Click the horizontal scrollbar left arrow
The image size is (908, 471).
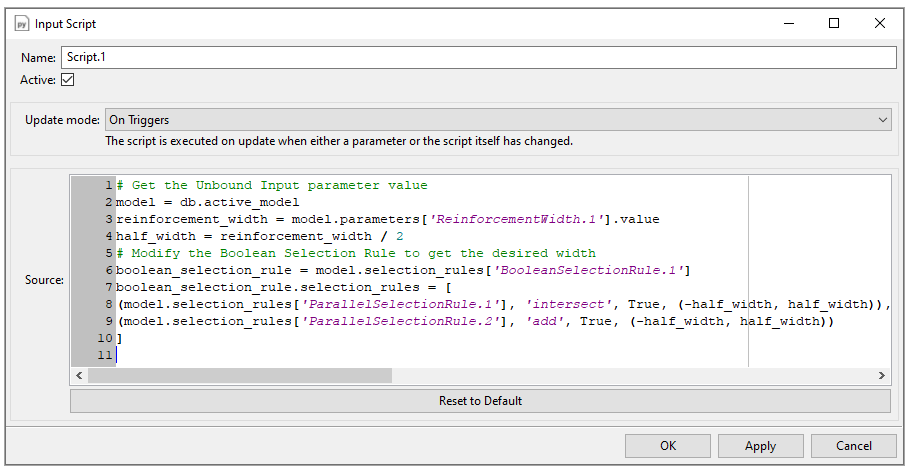click(79, 376)
